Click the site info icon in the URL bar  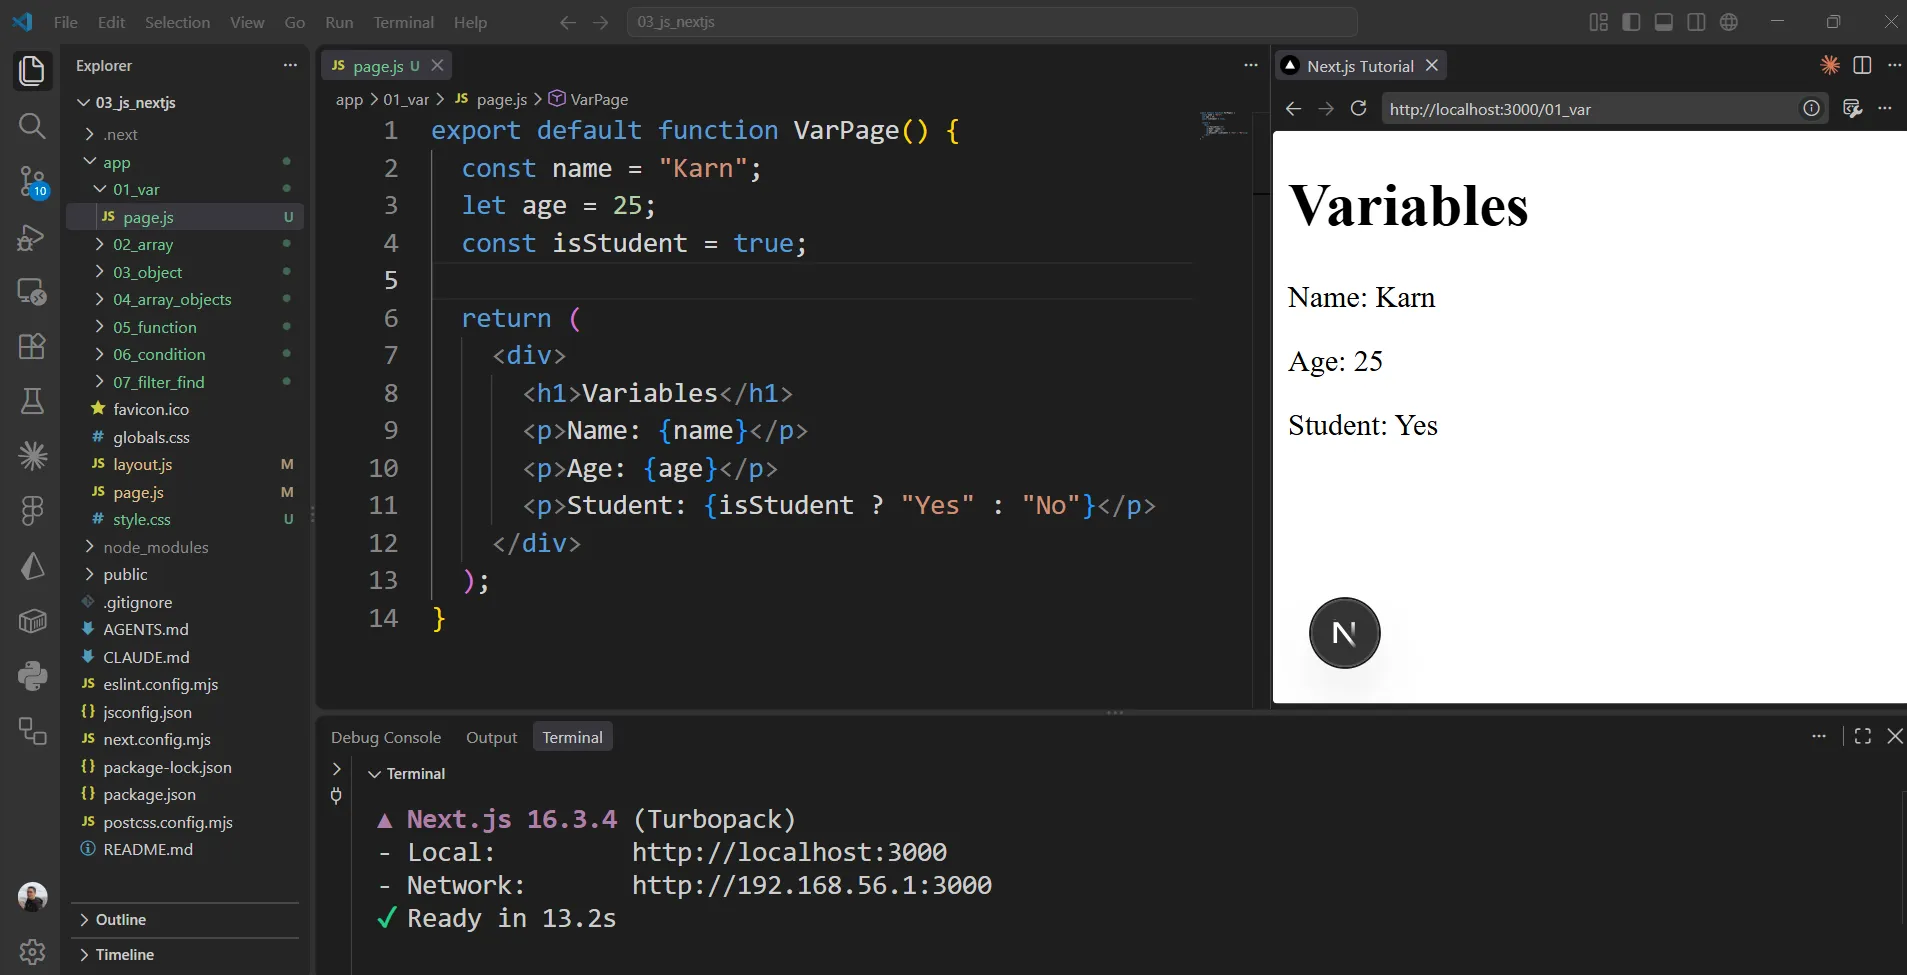[1811, 109]
